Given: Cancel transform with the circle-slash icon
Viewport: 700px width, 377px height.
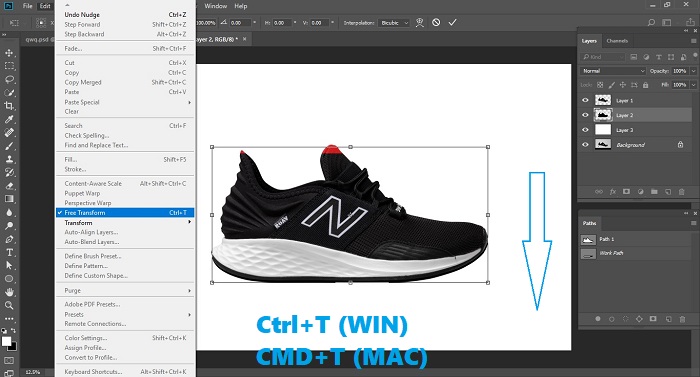Looking at the screenshot, I should click(436, 22).
